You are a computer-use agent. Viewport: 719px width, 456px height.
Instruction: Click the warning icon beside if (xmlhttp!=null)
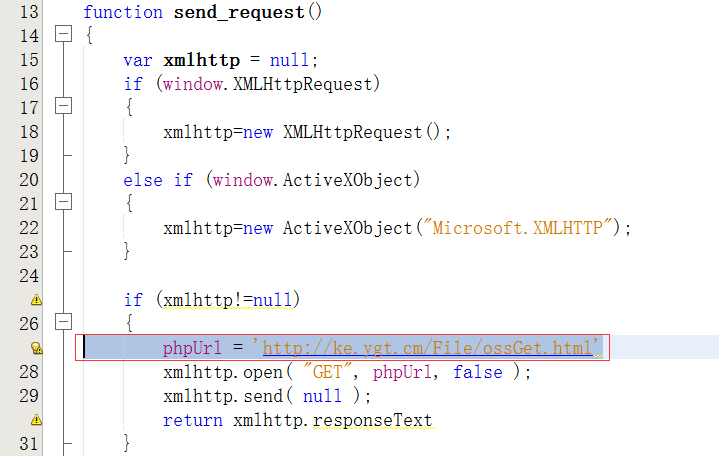click(36, 300)
